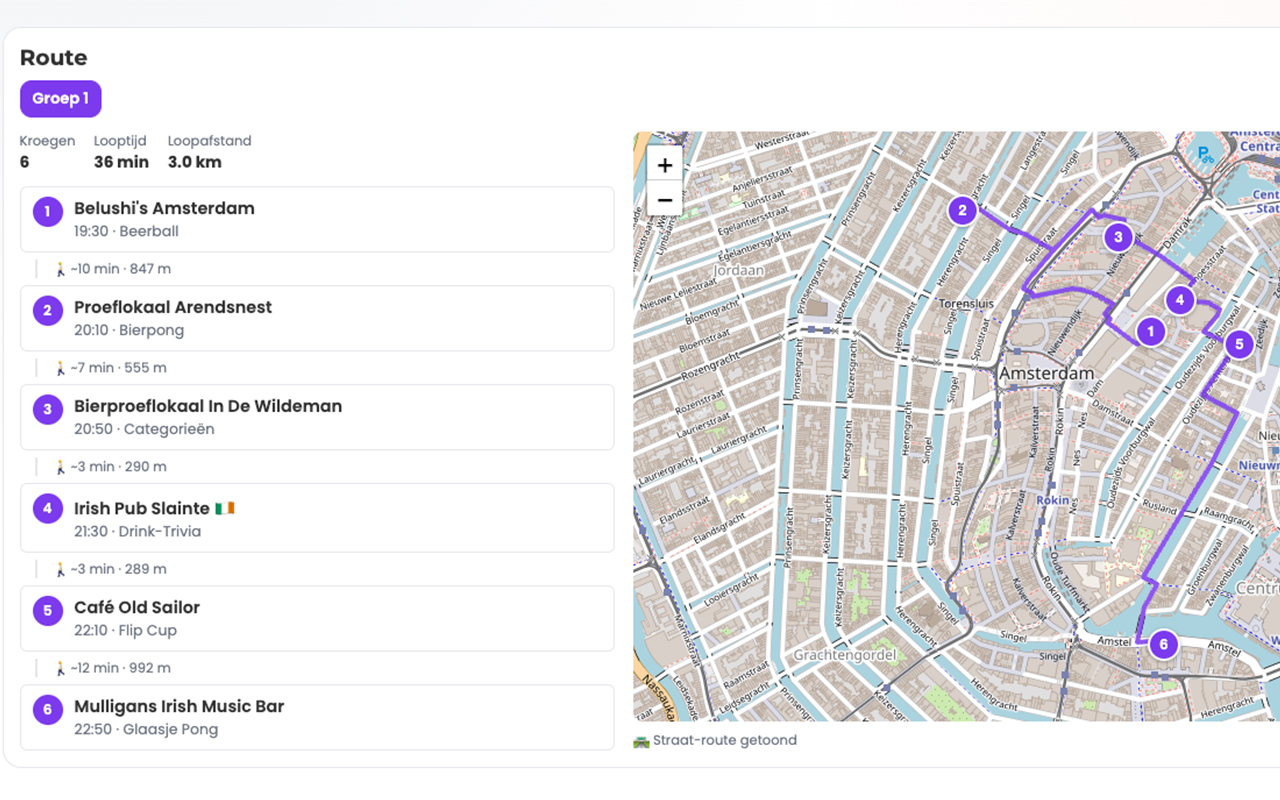
Task: Click the '22:50 · Glaasje Pong' text
Action: click(146, 730)
